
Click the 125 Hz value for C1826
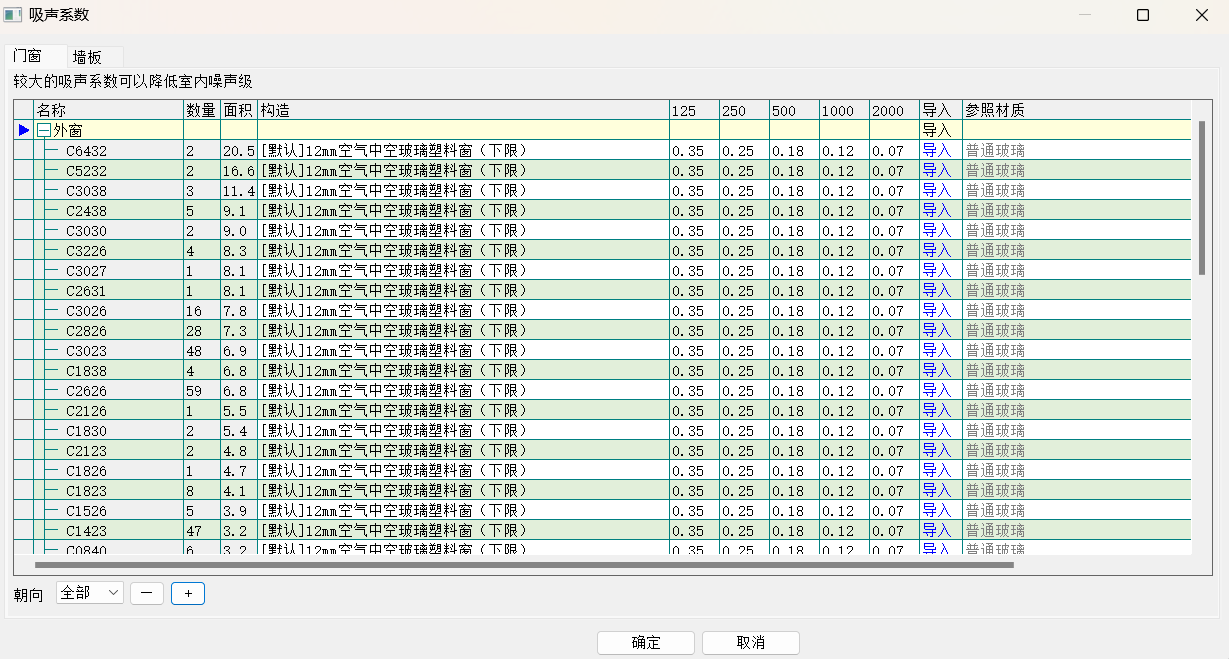click(x=694, y=470)
